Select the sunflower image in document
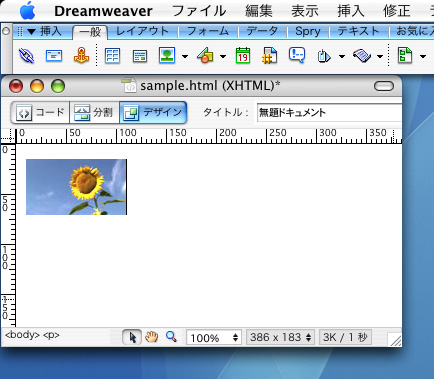The image size is (434, 379). click(76, 187)
